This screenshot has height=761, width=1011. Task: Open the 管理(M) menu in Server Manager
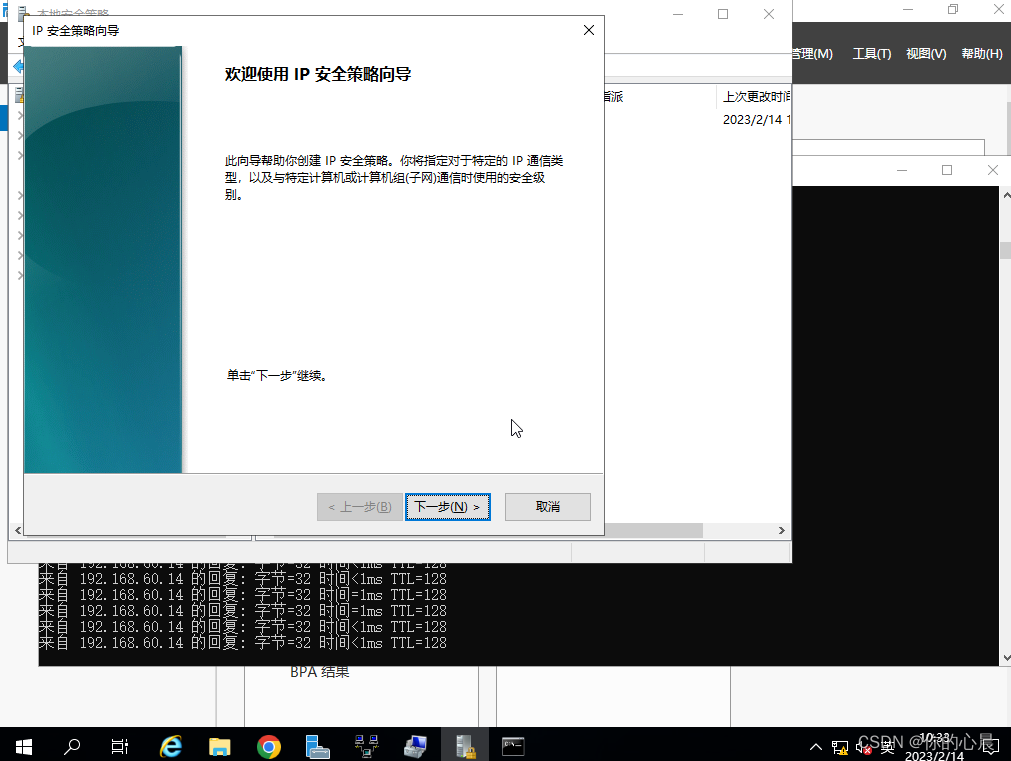(812, 54)
